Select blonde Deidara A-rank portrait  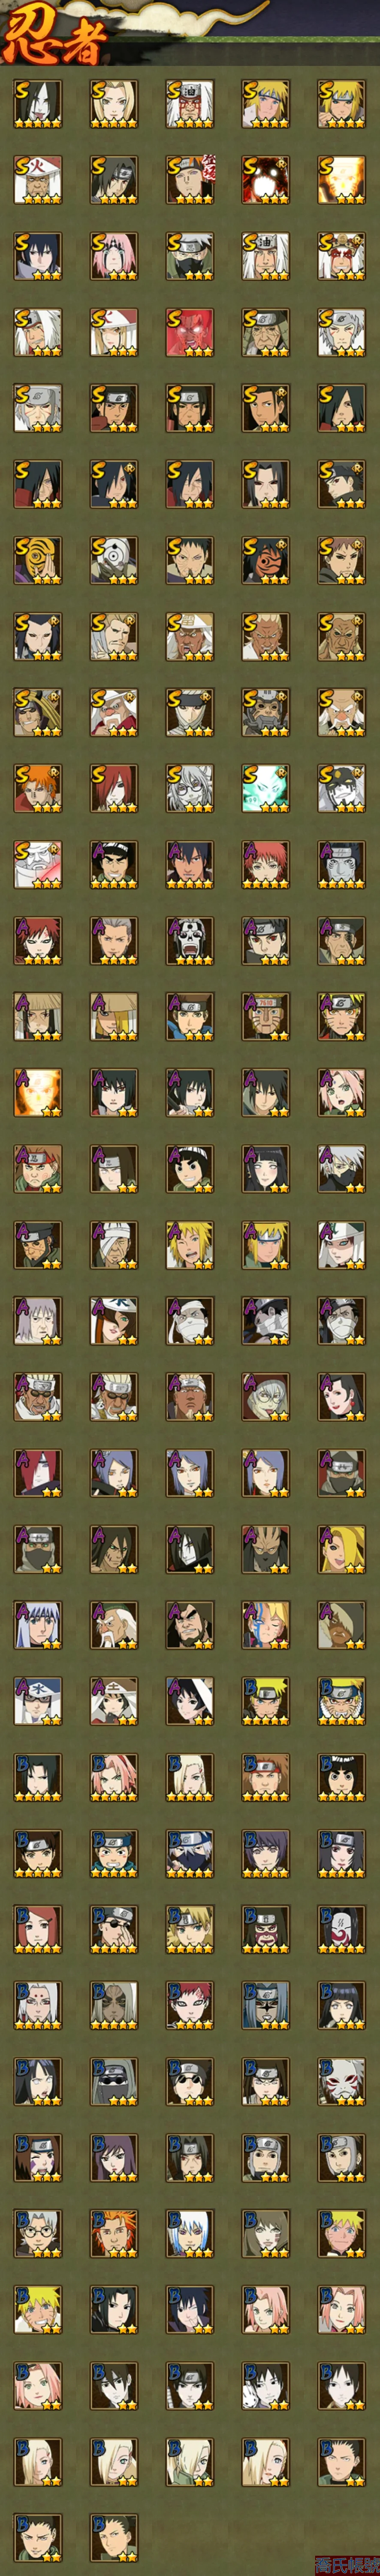[342, 1548]
